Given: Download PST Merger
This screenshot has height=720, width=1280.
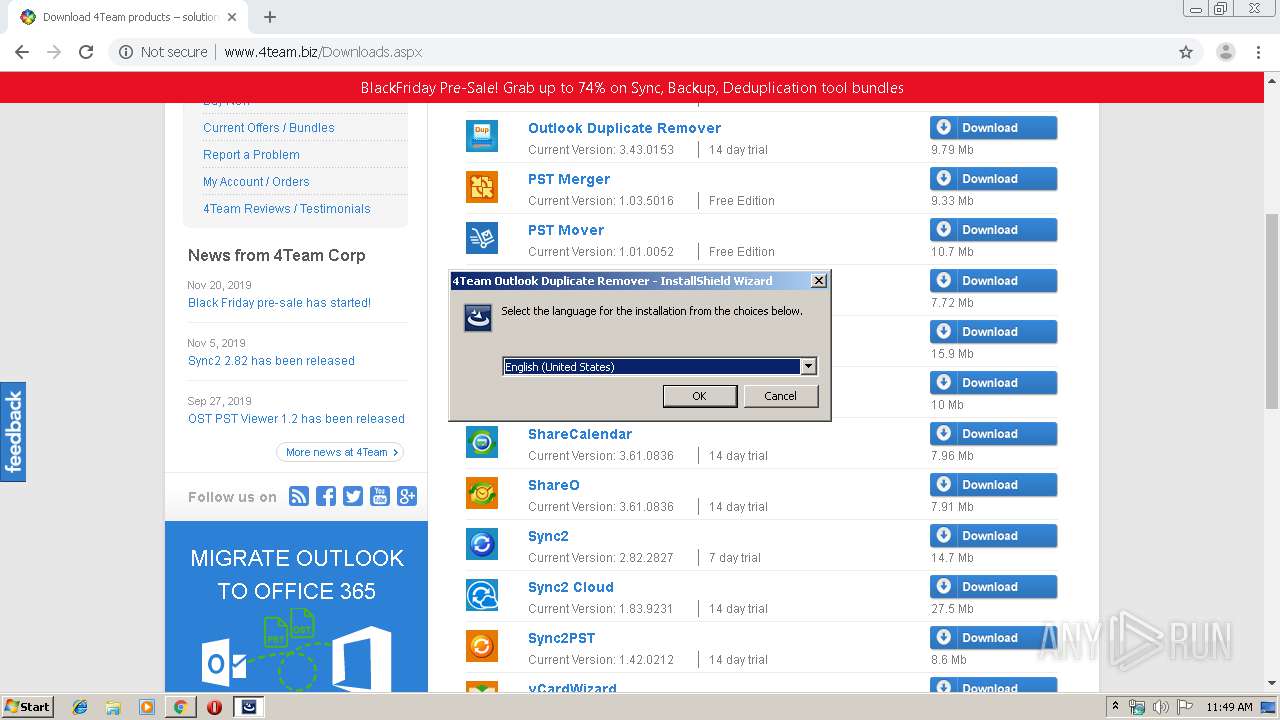Looking at the screenshot, I should [x=993, y=179].
